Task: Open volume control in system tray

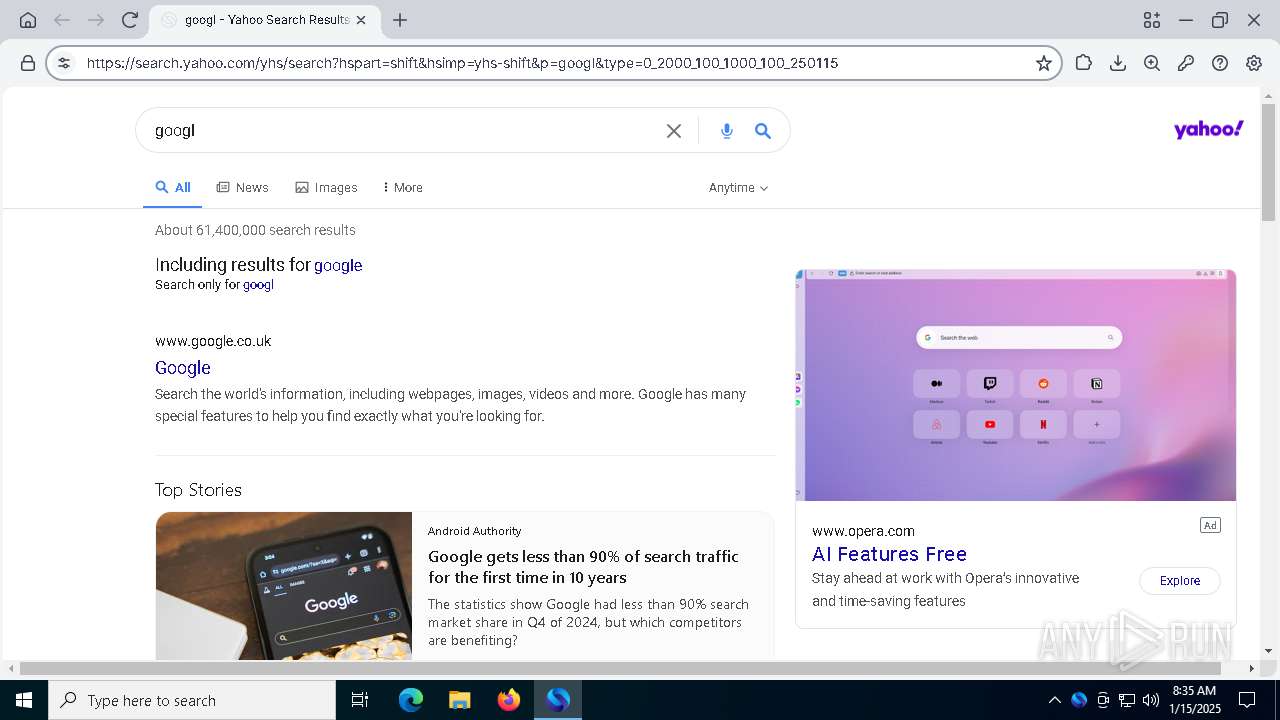Action: 1150,700
